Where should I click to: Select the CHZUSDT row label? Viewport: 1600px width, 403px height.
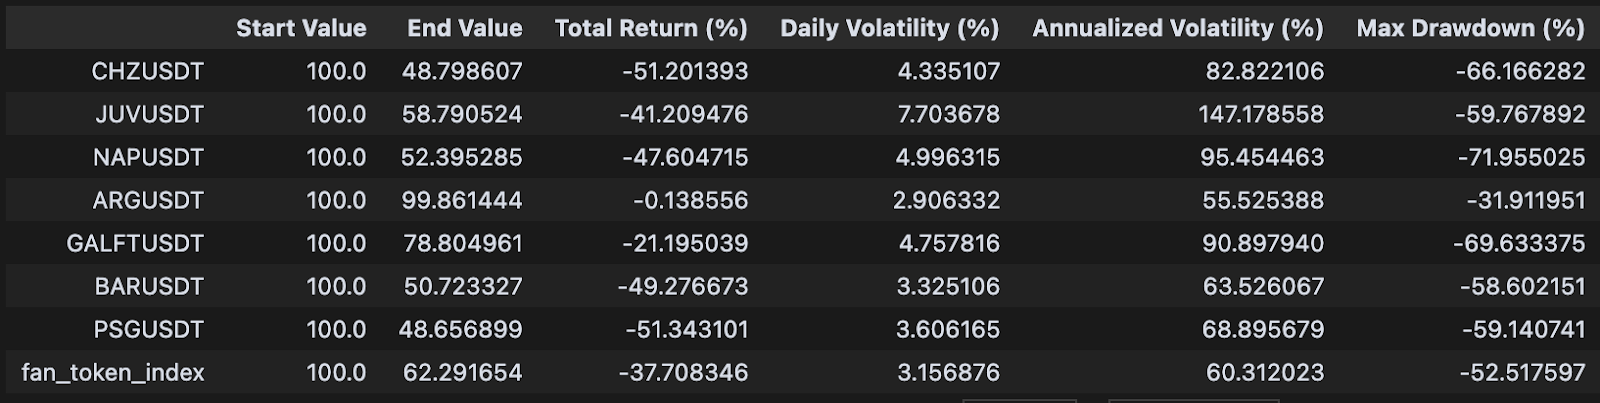[x=147, y=71]
